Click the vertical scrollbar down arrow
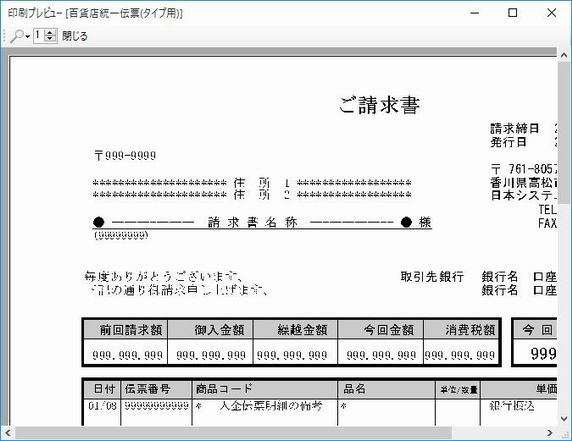The width and height of the screenshot is (572, 441). [564, 418]
